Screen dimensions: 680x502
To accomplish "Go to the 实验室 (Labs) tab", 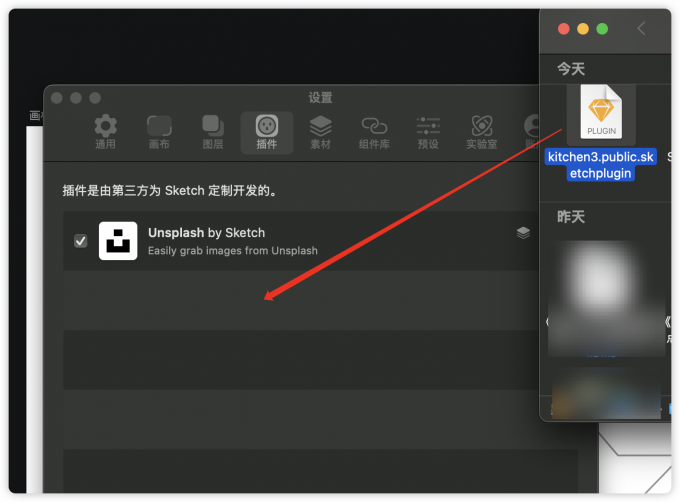I will [x=482, y=132].
